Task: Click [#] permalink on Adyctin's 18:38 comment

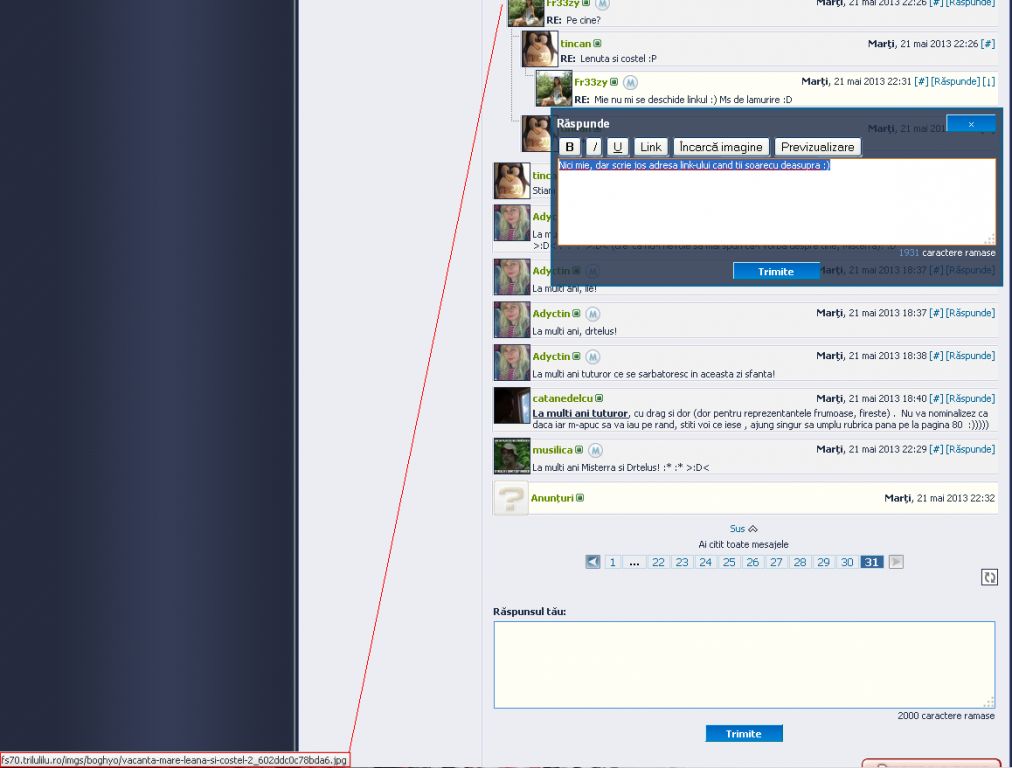Action: point(936,356)
